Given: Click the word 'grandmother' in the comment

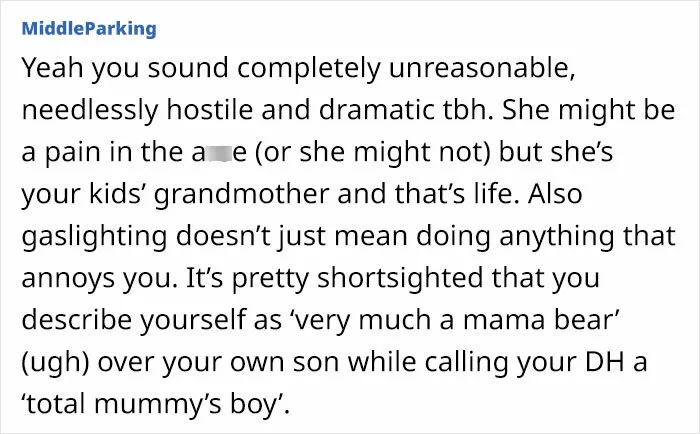Looking at the screenshot, I should 242,195.
